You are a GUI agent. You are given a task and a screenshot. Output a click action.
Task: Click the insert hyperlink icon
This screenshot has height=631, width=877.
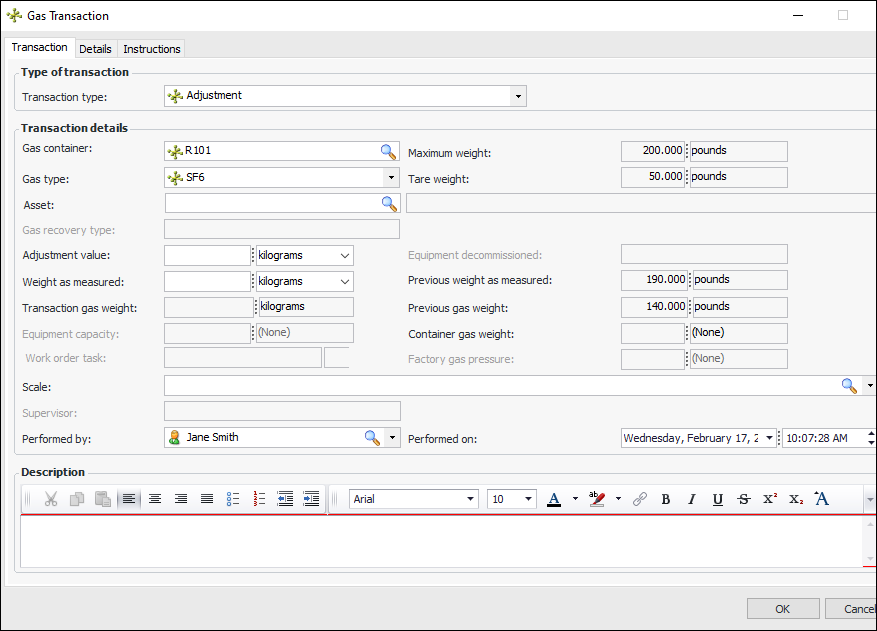(x=640, y=499)
